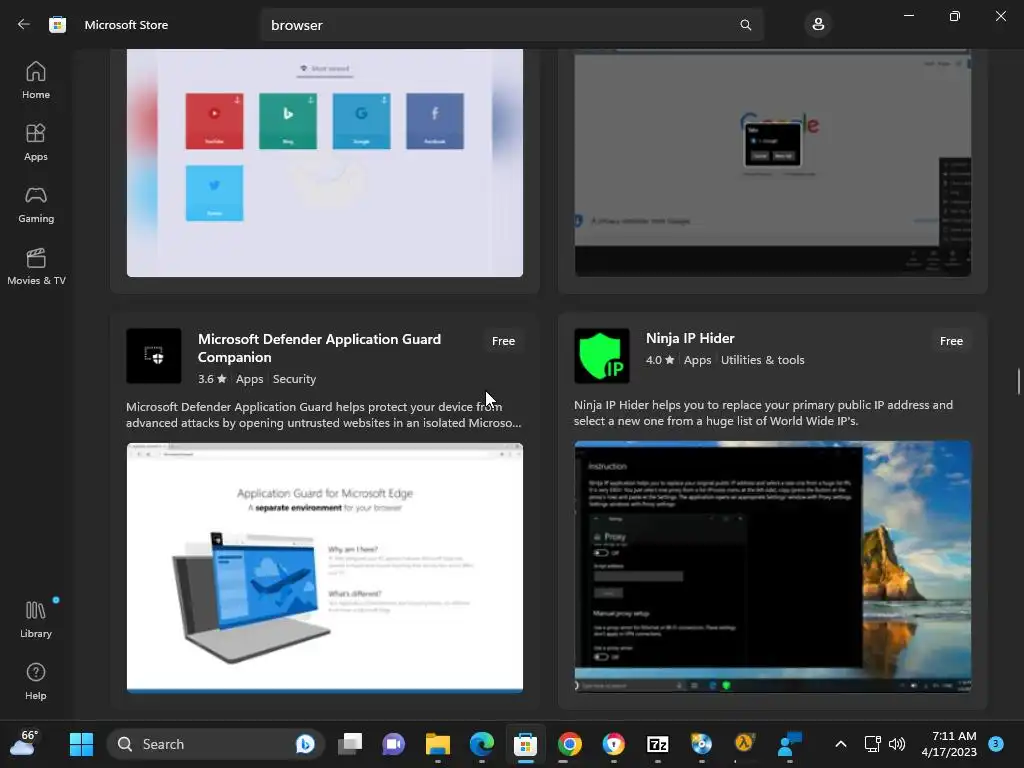Open the Windows Start button
Viewport: 1024px width, 768px height.
click(x=82, y=744)
